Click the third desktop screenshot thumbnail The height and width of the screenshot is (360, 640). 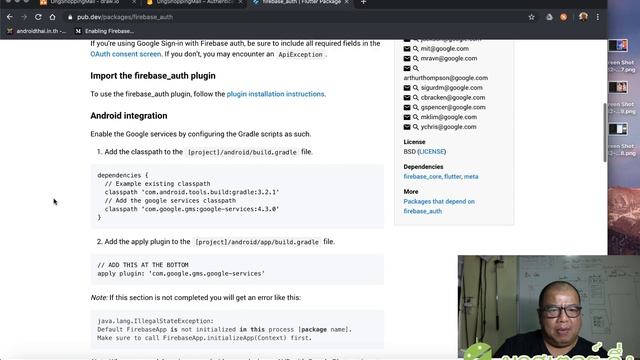tap(618, 129)
